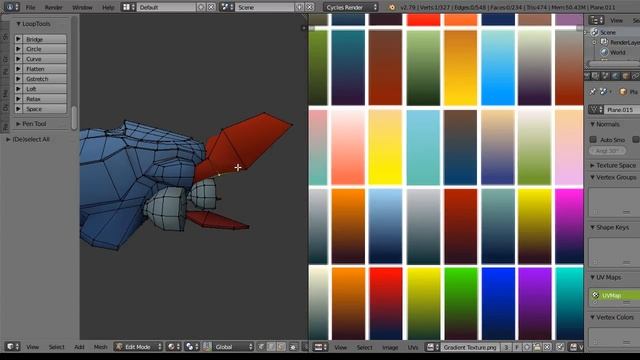Click the Object properties tab icon
Screen dimensions: 640x360
click(x=626, y=76)
